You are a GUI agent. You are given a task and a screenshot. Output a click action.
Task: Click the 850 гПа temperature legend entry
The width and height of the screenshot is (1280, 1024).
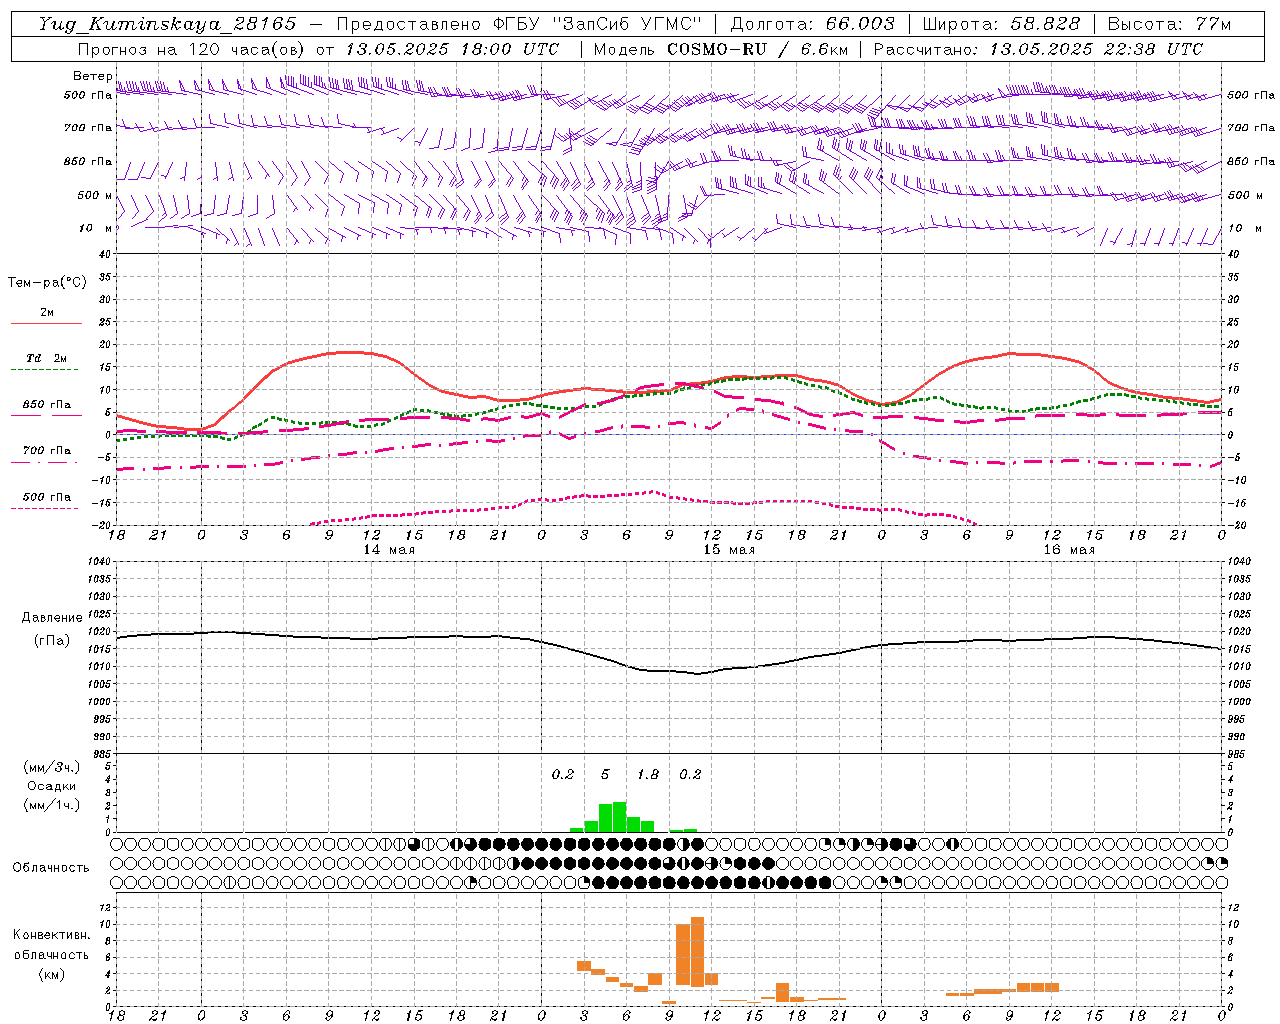[46, 405]
